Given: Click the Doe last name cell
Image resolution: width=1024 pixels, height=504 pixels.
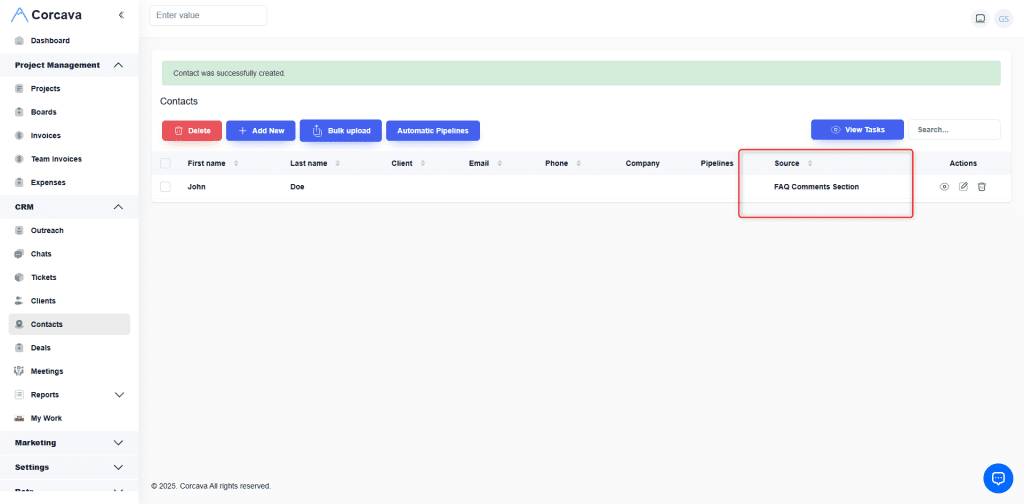Looking at the screenshot, I should pyautogui.click(x=297, y=187).
